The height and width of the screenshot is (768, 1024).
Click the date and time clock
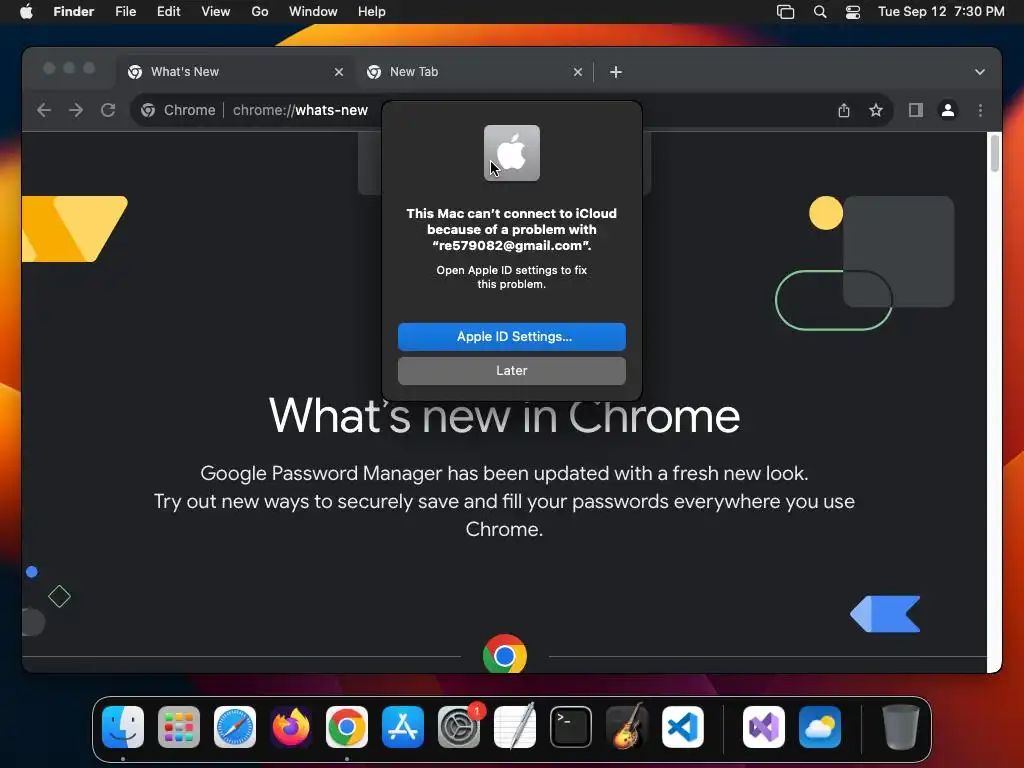pyautogui.click(x=940, y=12)
